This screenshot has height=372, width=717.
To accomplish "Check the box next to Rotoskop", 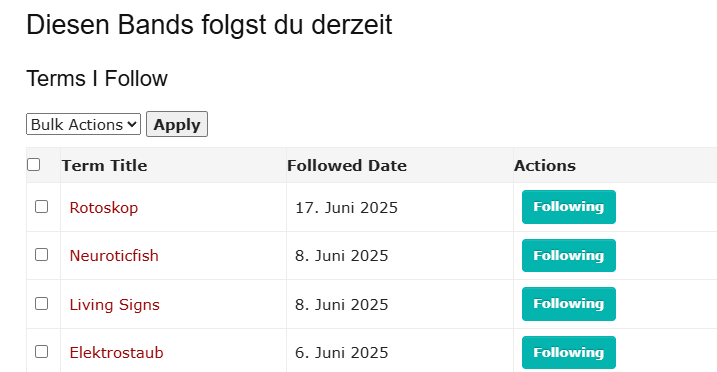I will point(42,207).
